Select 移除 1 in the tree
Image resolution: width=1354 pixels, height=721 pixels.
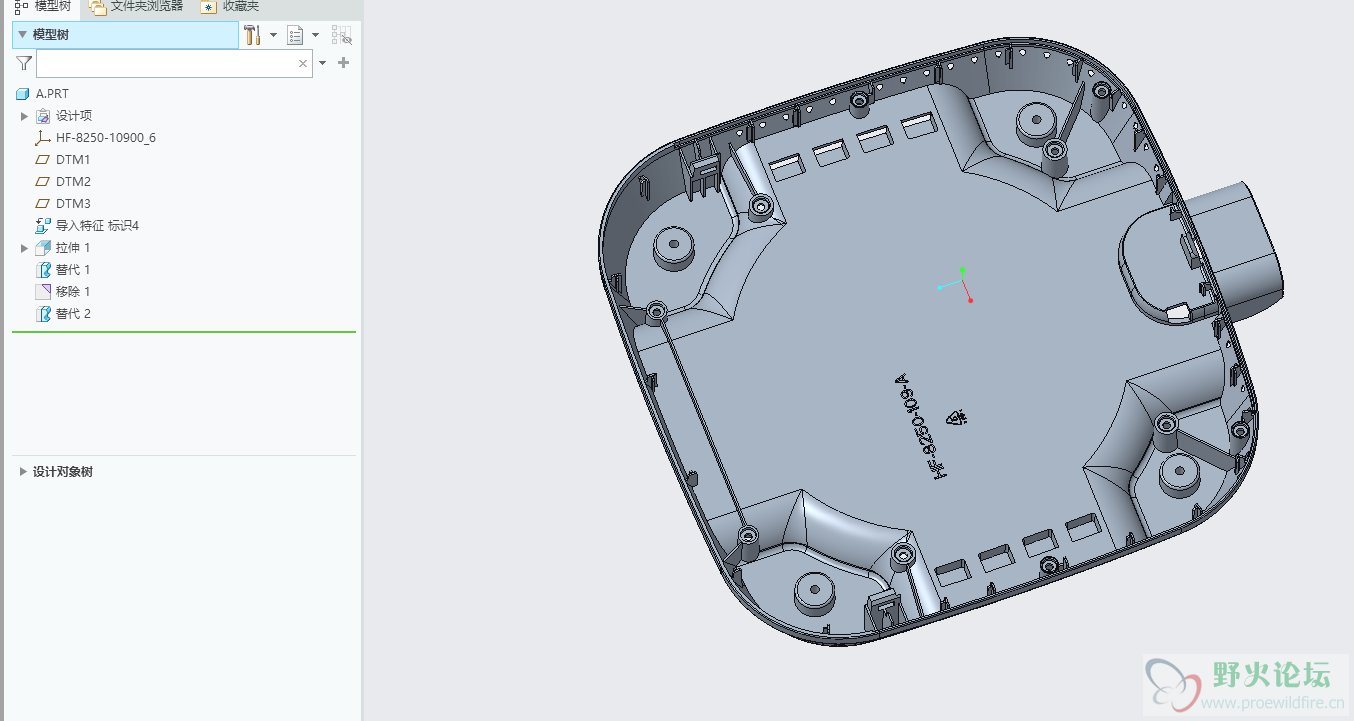coord(73,292)
